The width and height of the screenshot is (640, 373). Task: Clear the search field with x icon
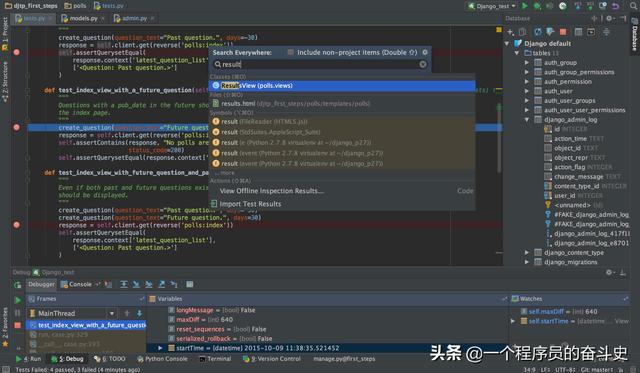[x=423, y=64]
